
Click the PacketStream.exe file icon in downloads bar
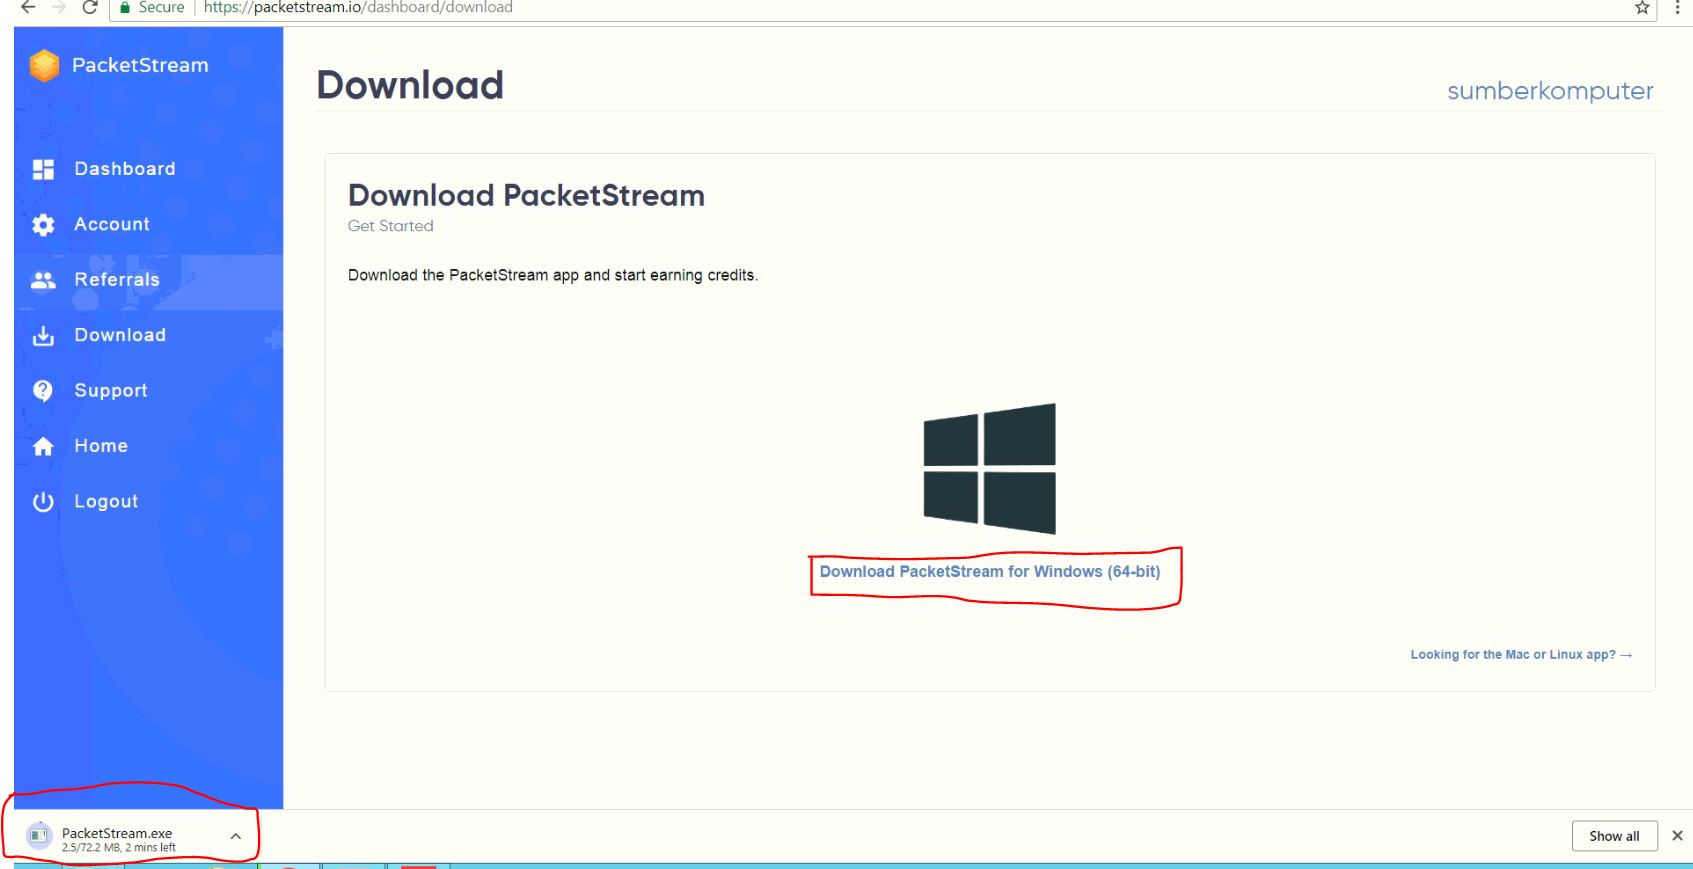(38, 835)
